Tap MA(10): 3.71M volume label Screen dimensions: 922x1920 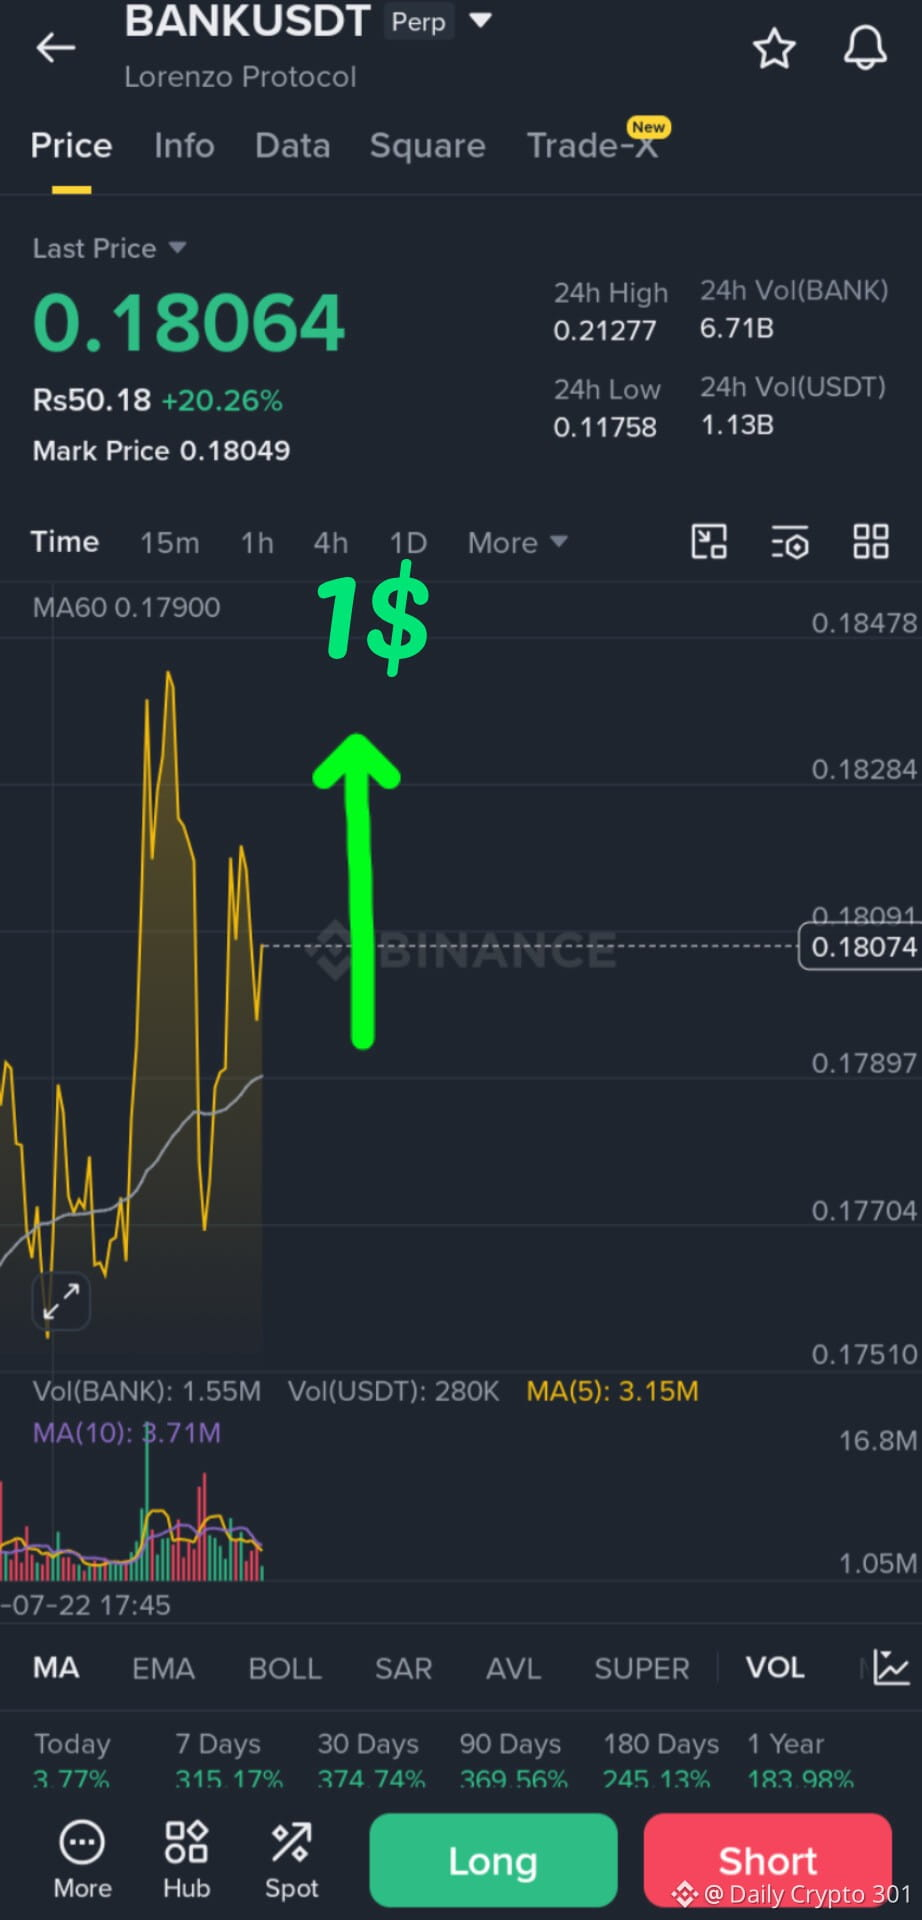(126, 1433)
